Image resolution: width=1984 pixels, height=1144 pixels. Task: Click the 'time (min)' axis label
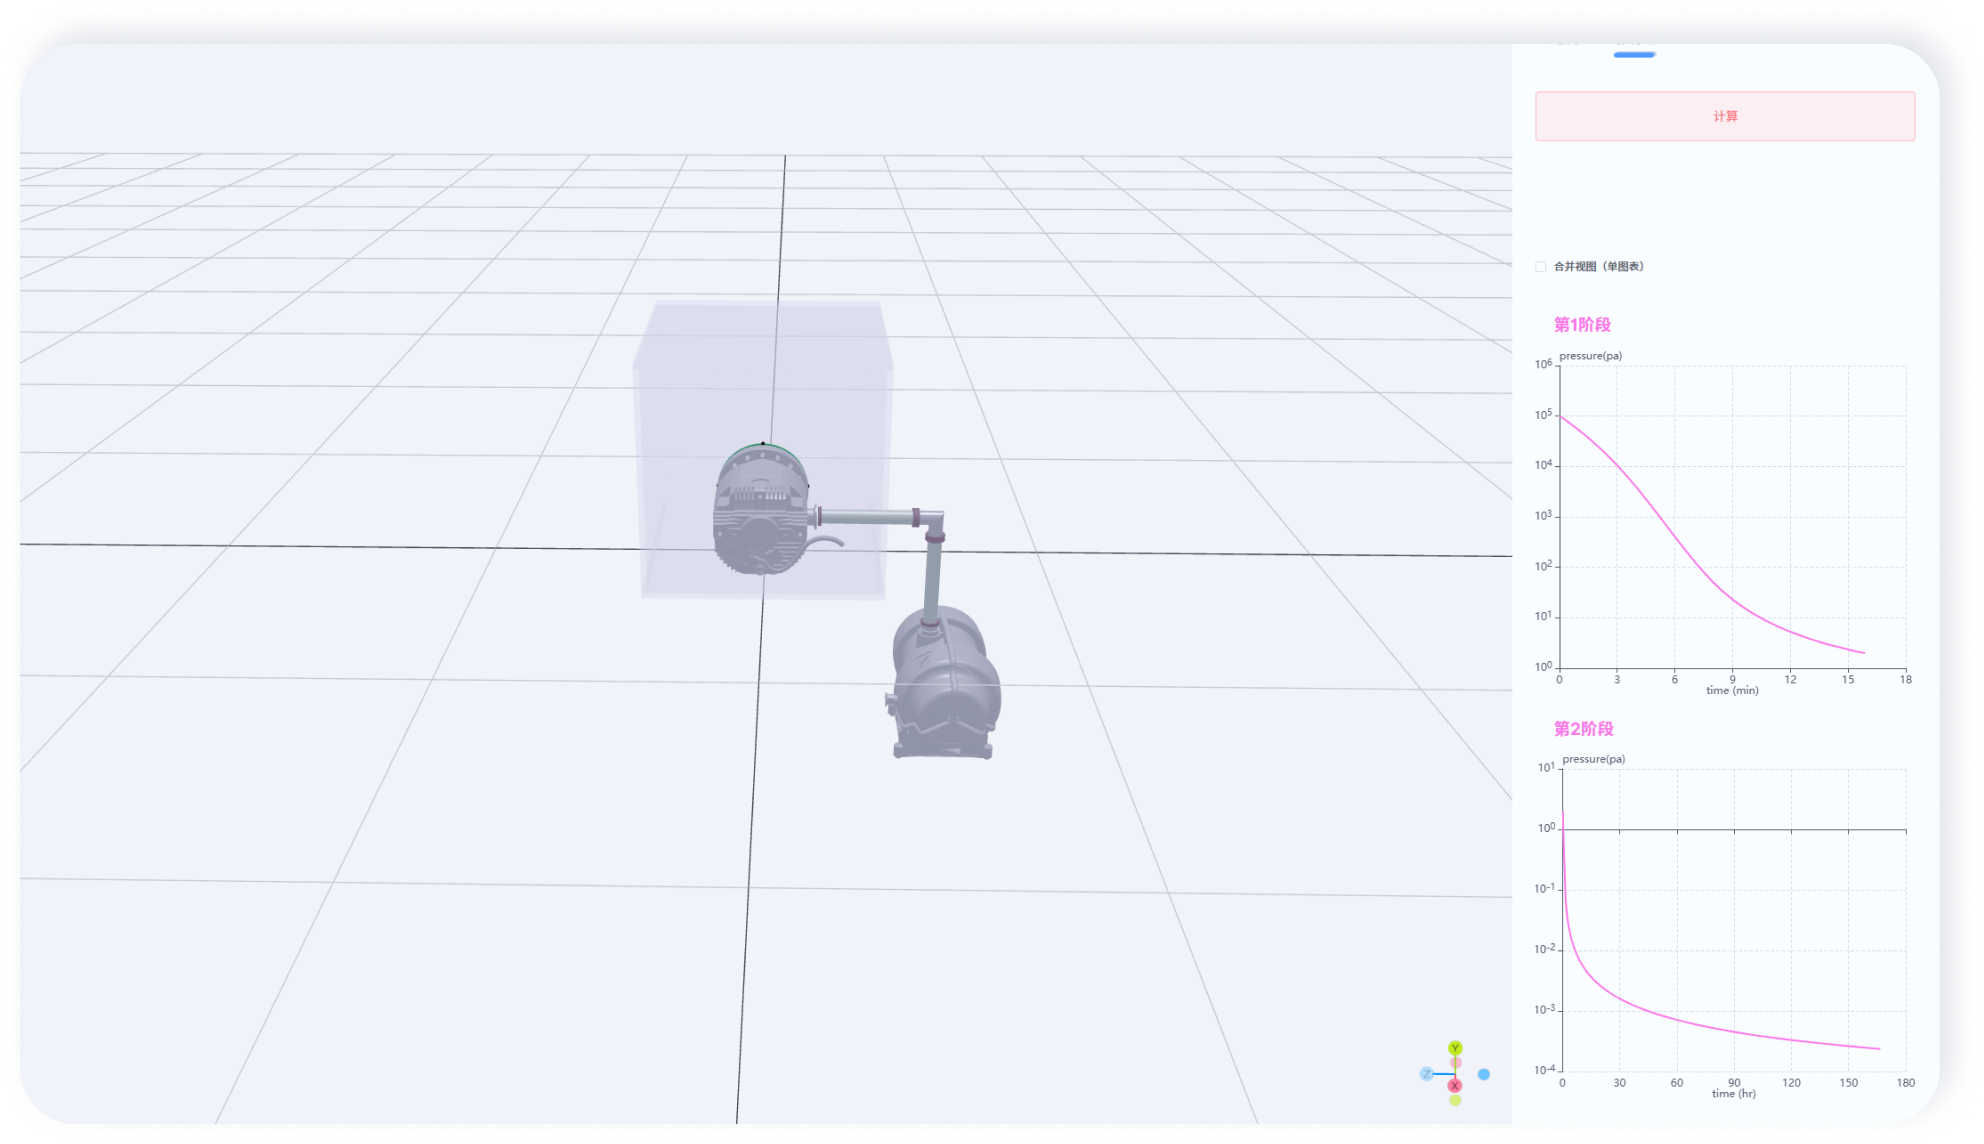click(x=1732, y=690)
